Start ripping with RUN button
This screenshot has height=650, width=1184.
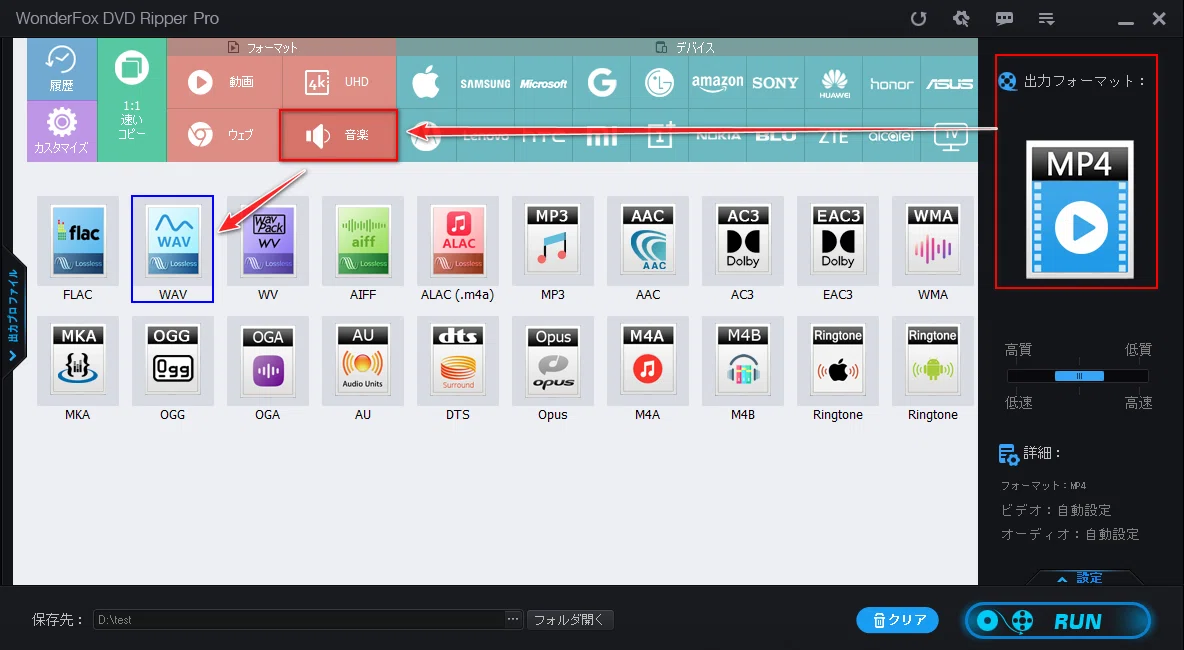pyautogui.click(x=1058, y=621)
